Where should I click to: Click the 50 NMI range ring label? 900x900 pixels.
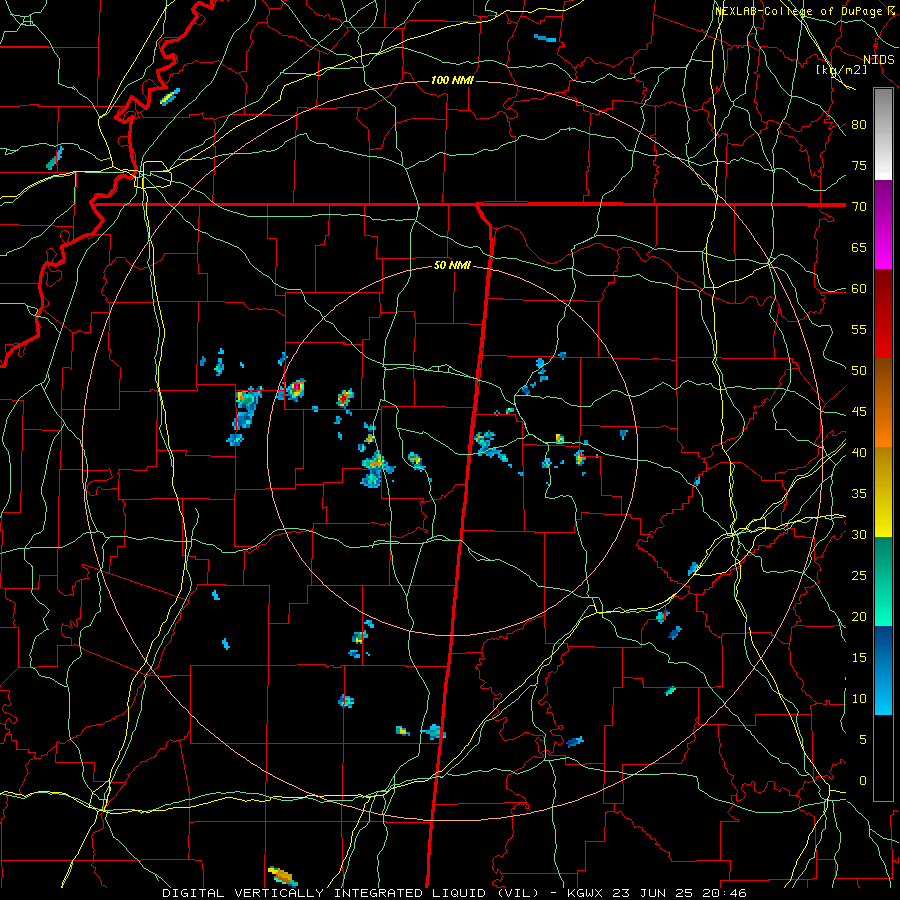click(x=452, y=265)
